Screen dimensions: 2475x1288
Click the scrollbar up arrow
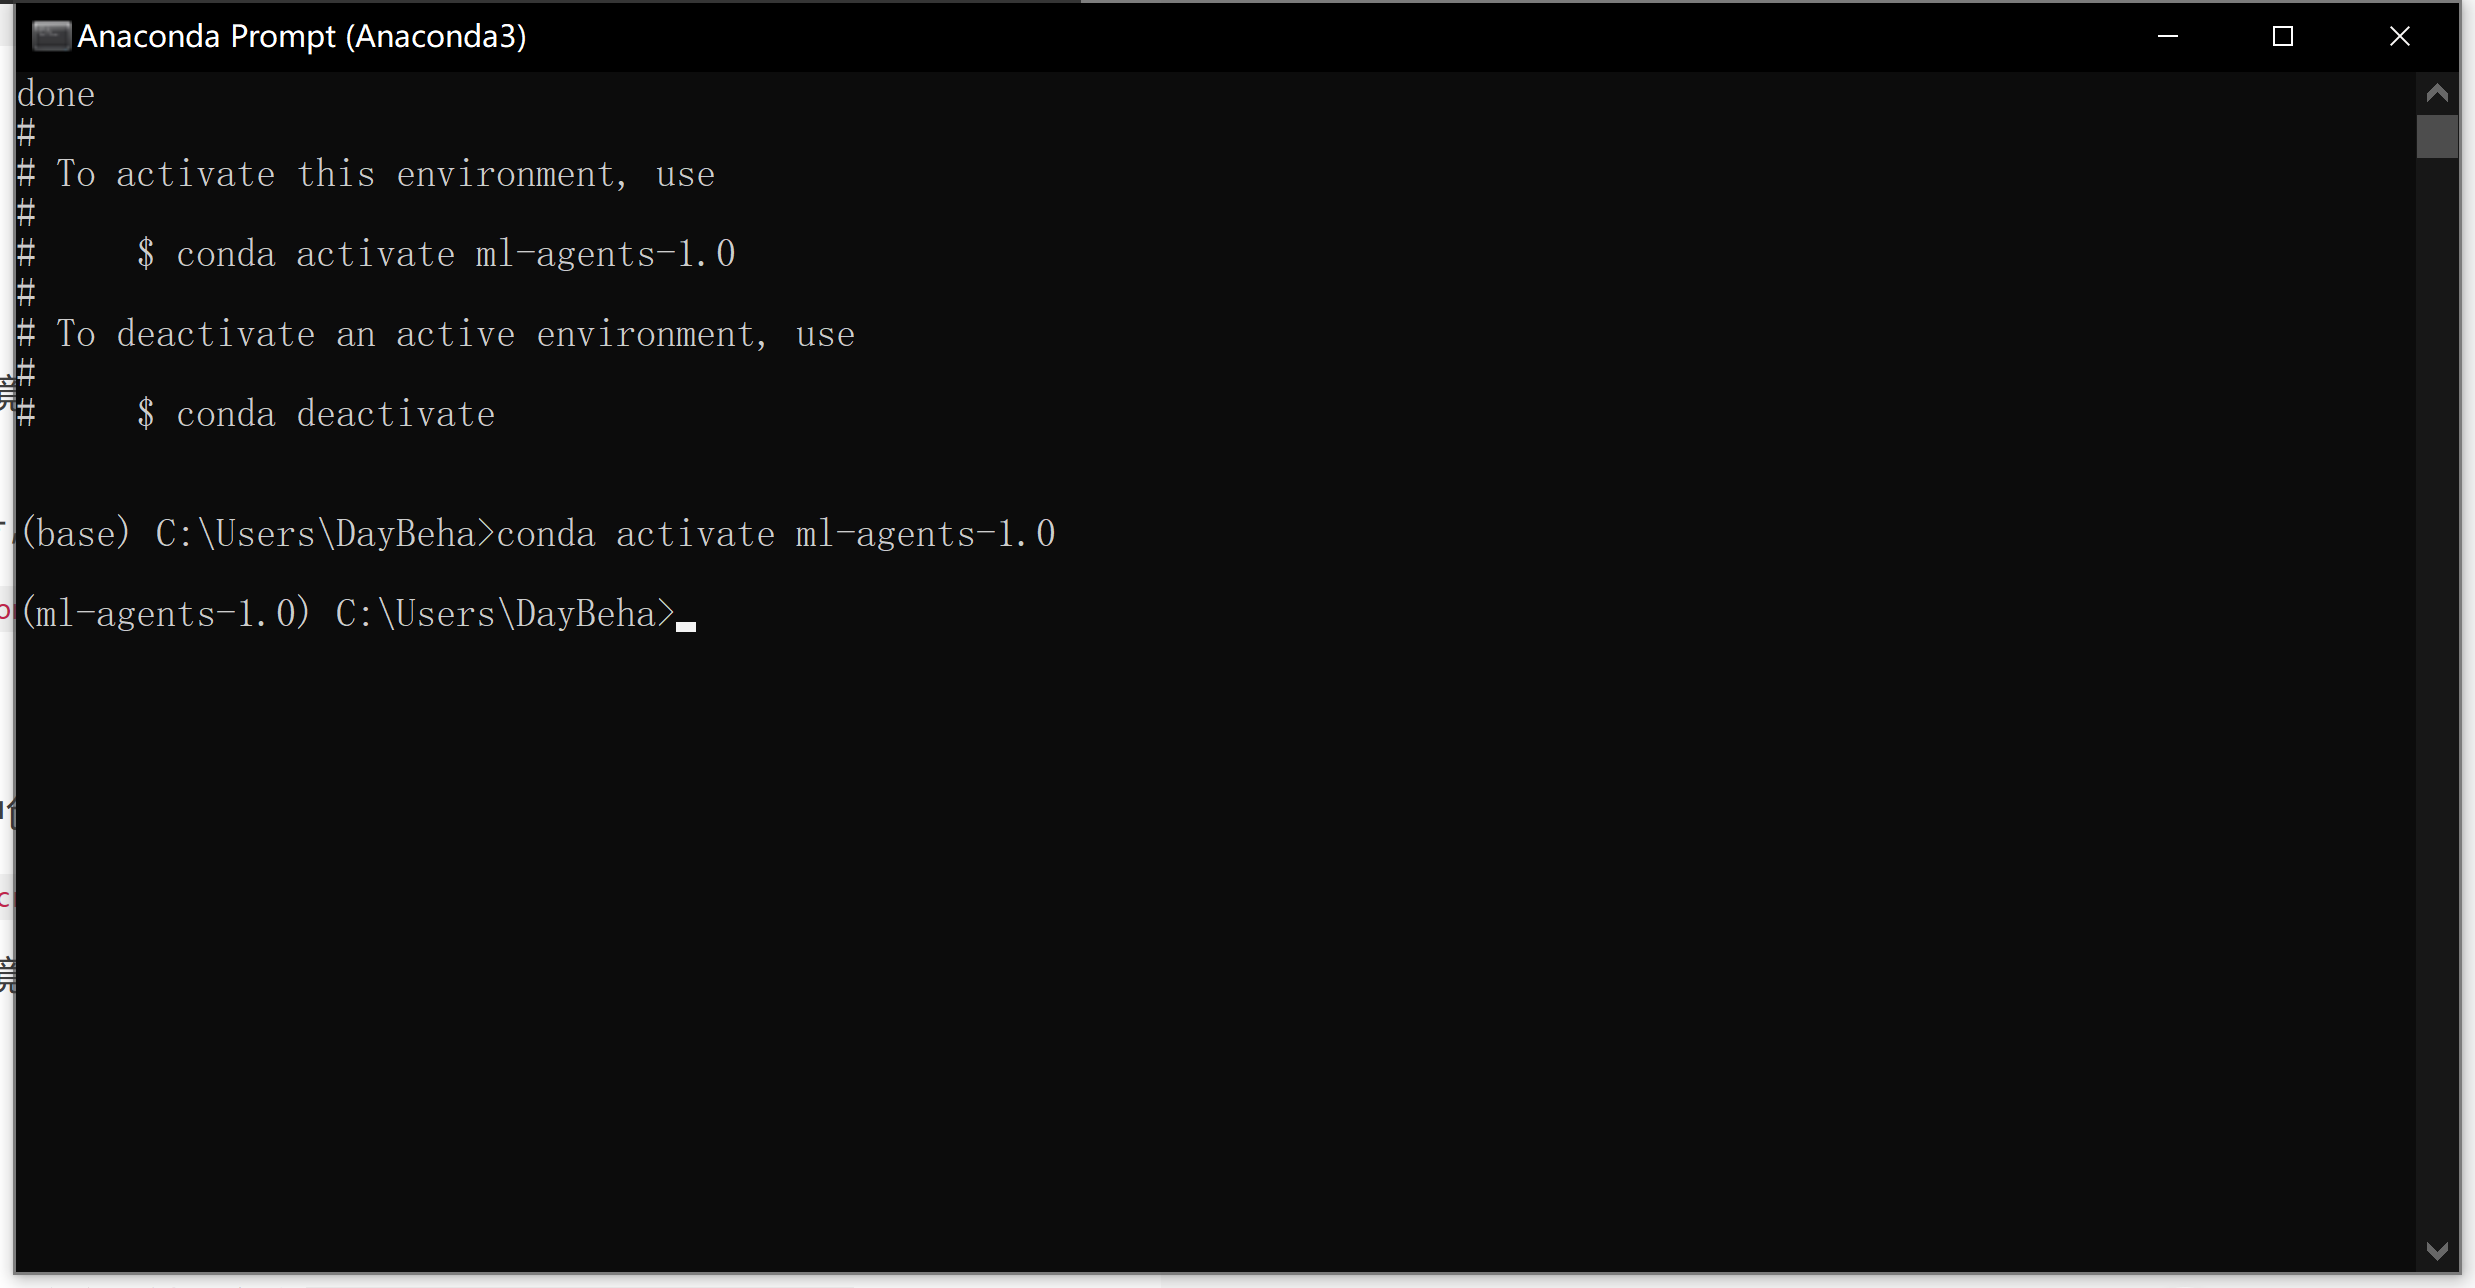pyautogui.click(x=2438, y=91)
